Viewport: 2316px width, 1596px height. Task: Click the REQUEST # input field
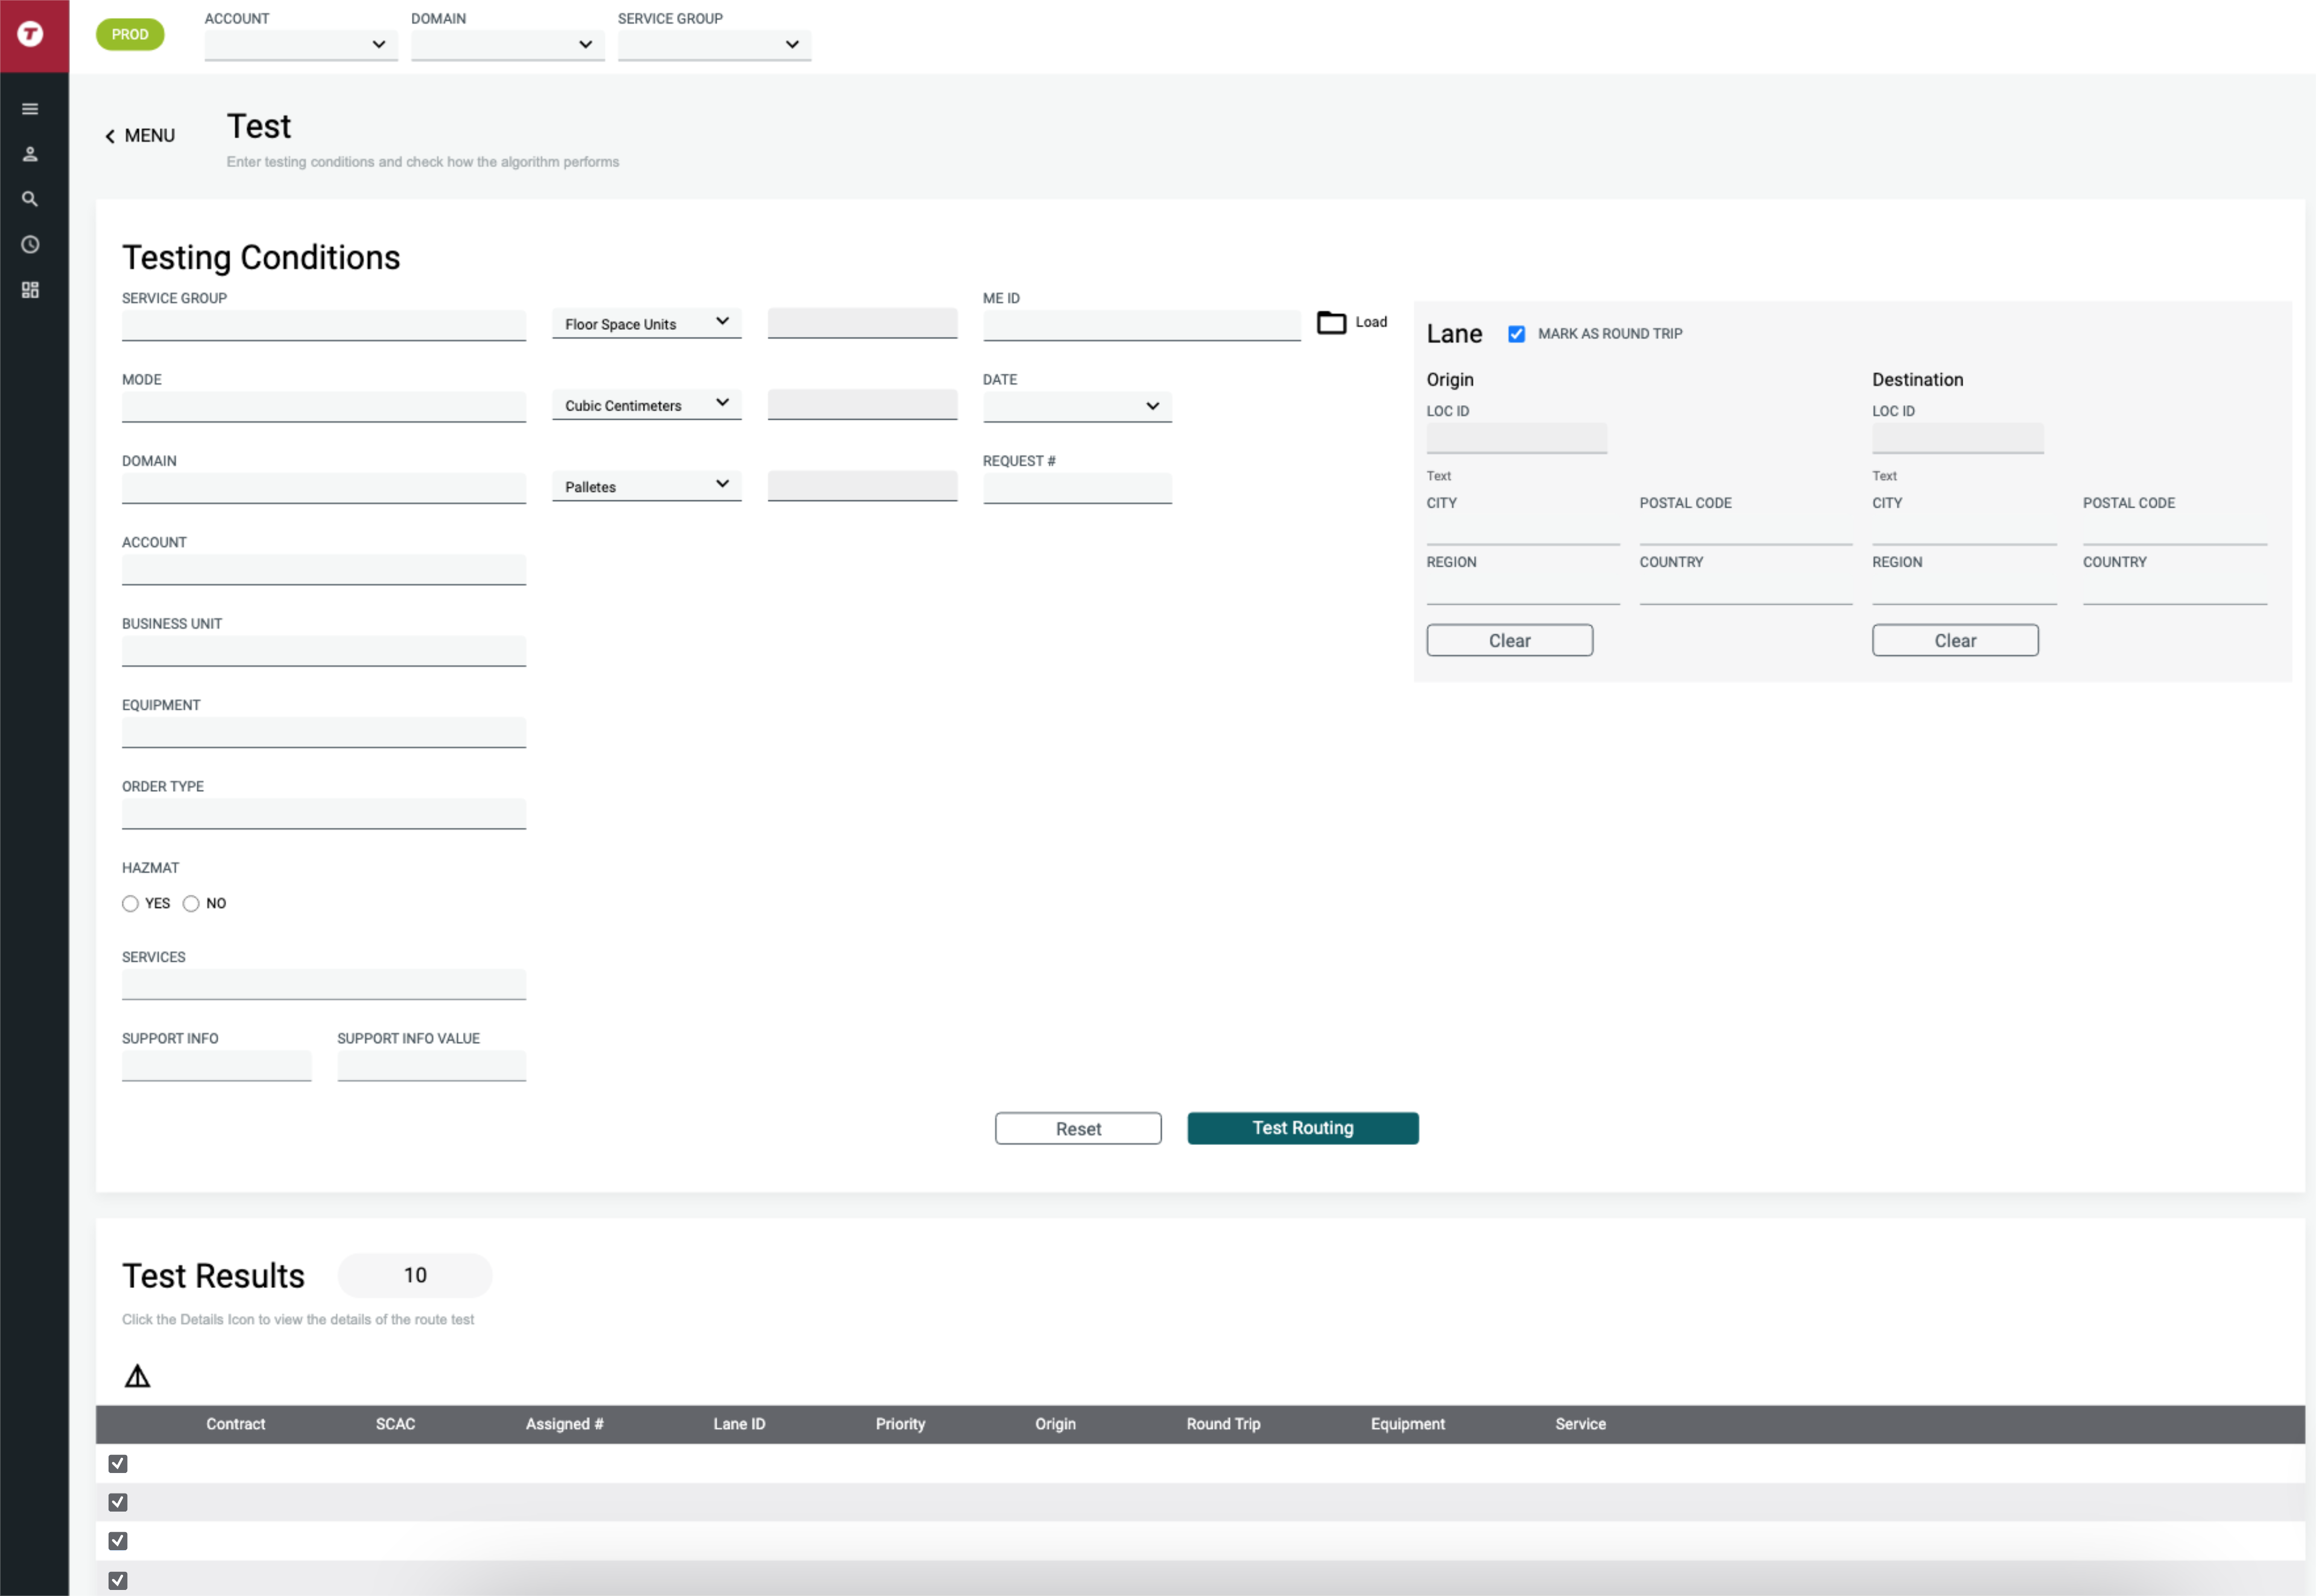[1077, 488]
